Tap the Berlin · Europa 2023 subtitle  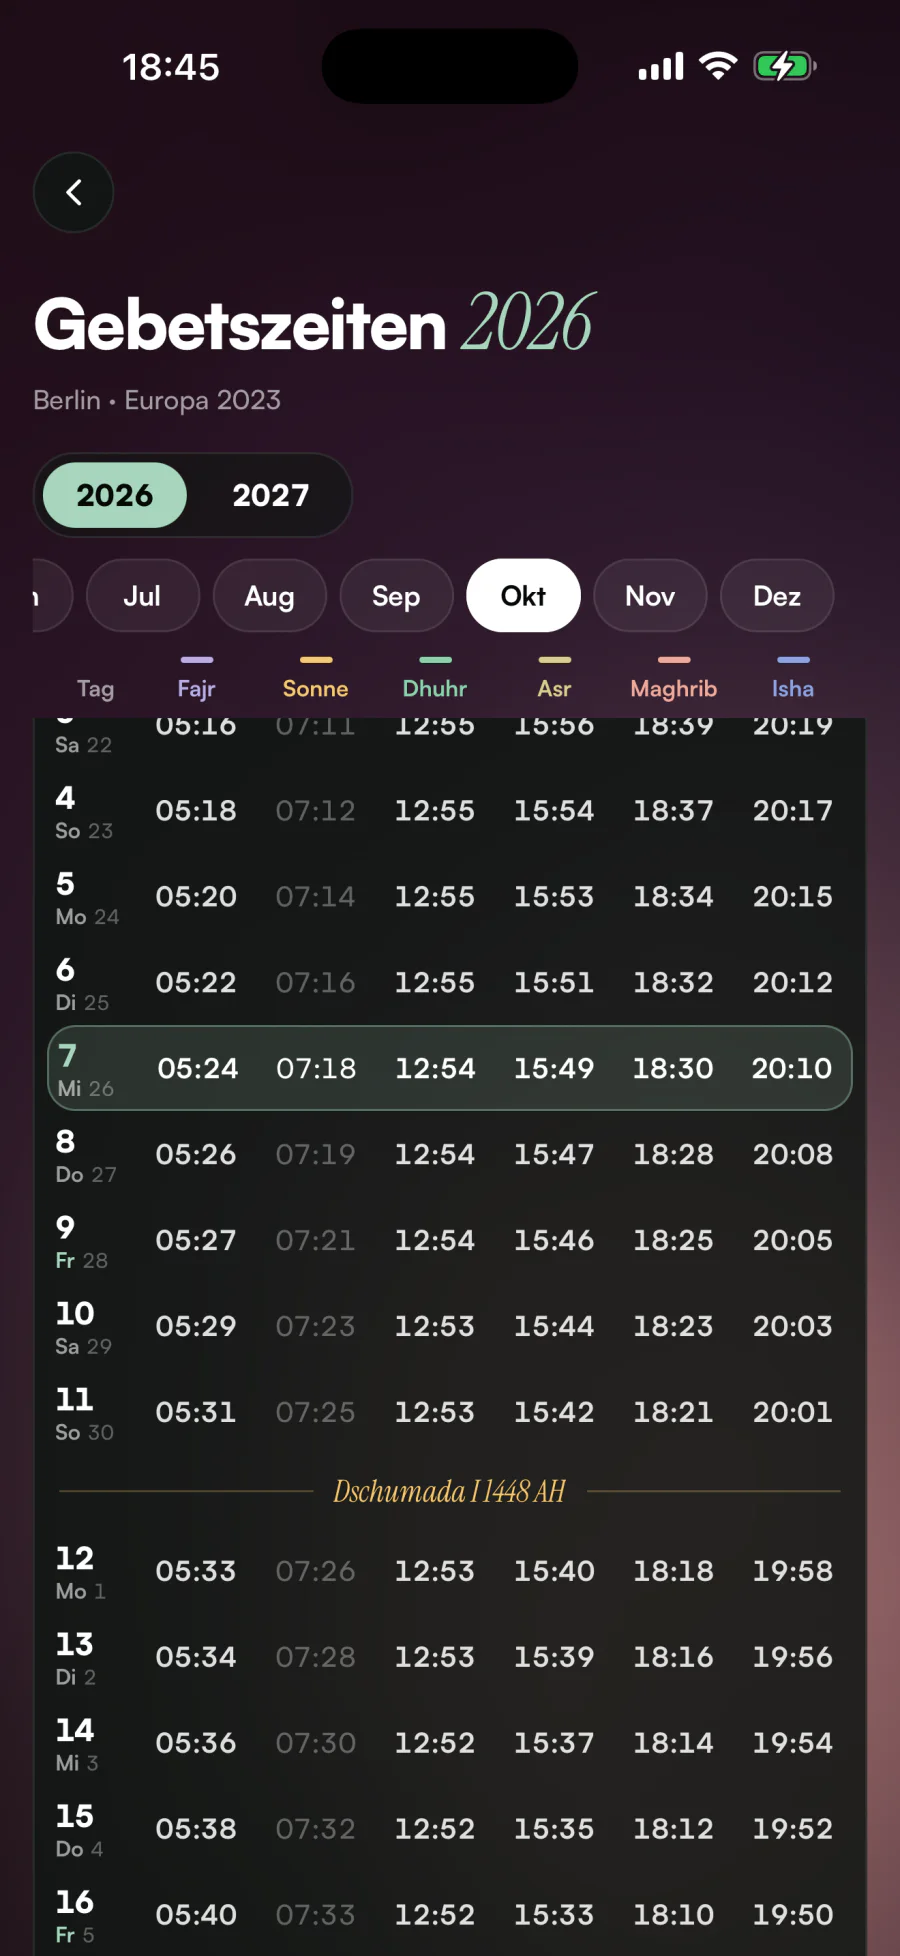click(157, 400)
